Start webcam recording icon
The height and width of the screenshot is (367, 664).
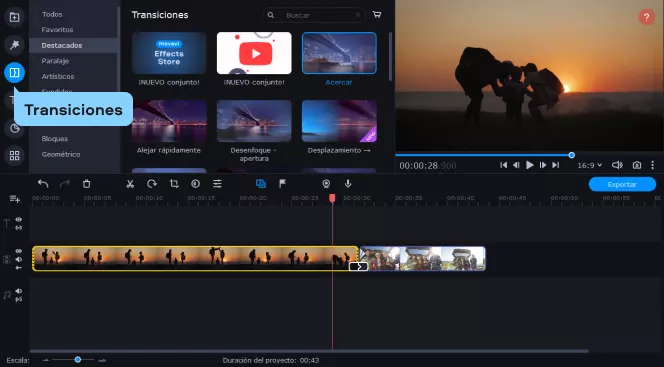pos(326,184)
